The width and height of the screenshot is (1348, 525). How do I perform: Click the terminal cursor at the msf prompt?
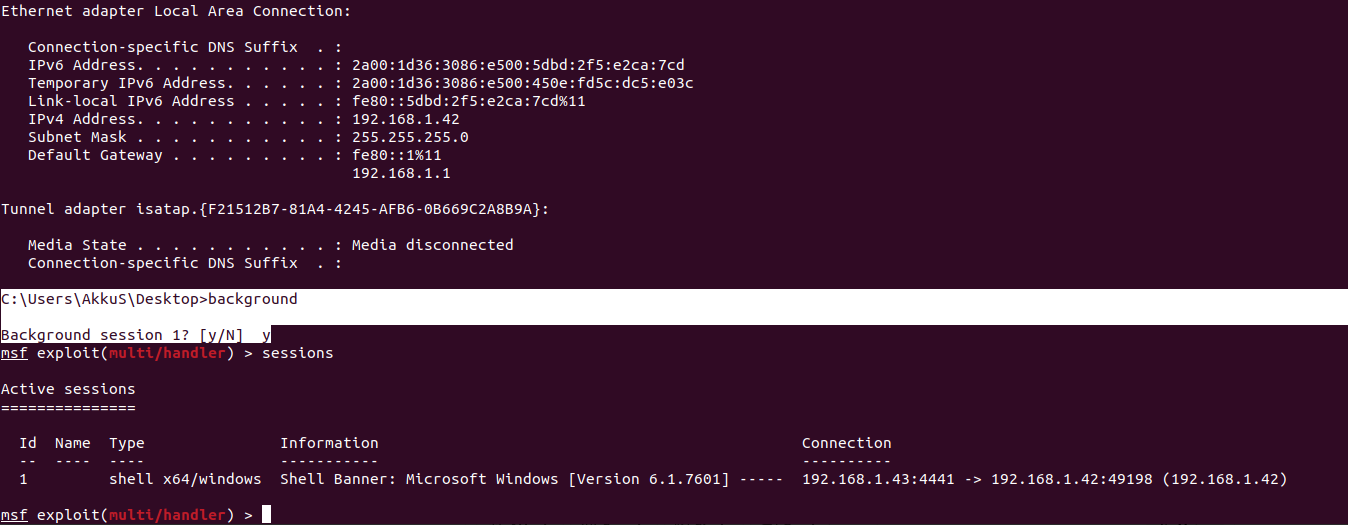pyautogui.click(x=266, y=515)
